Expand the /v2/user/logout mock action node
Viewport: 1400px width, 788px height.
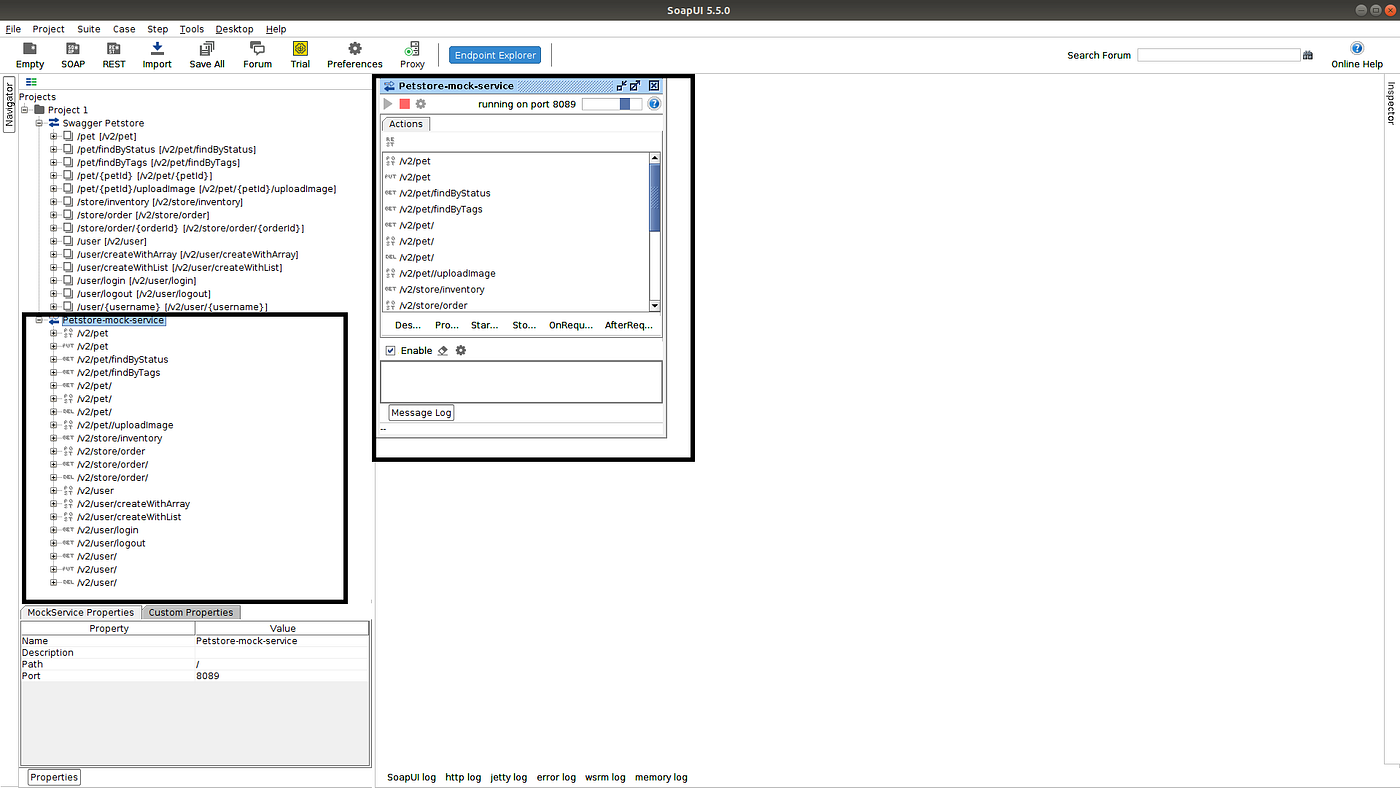54,543
